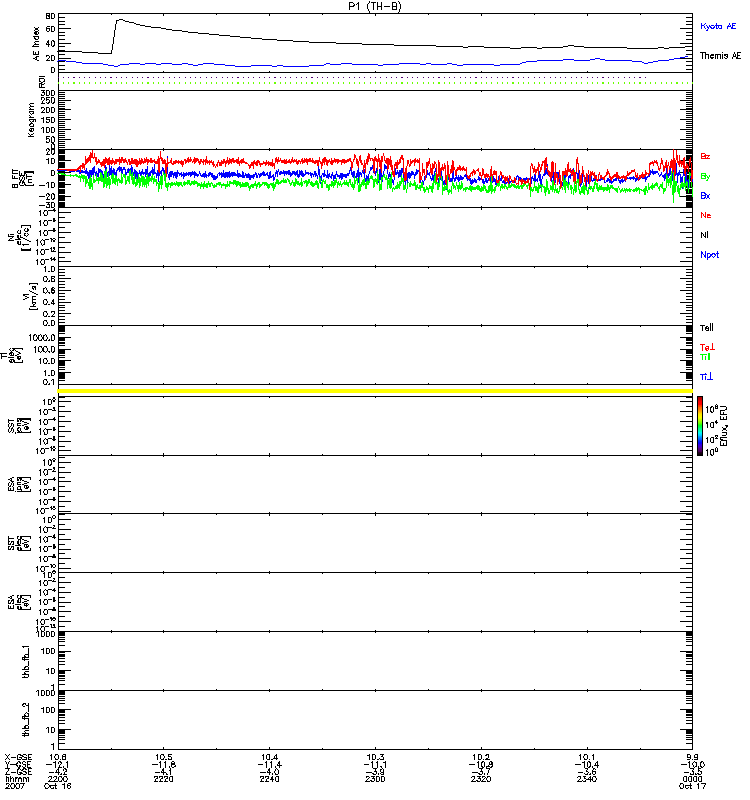Select the green By legend entry

[x=705, y=176]
